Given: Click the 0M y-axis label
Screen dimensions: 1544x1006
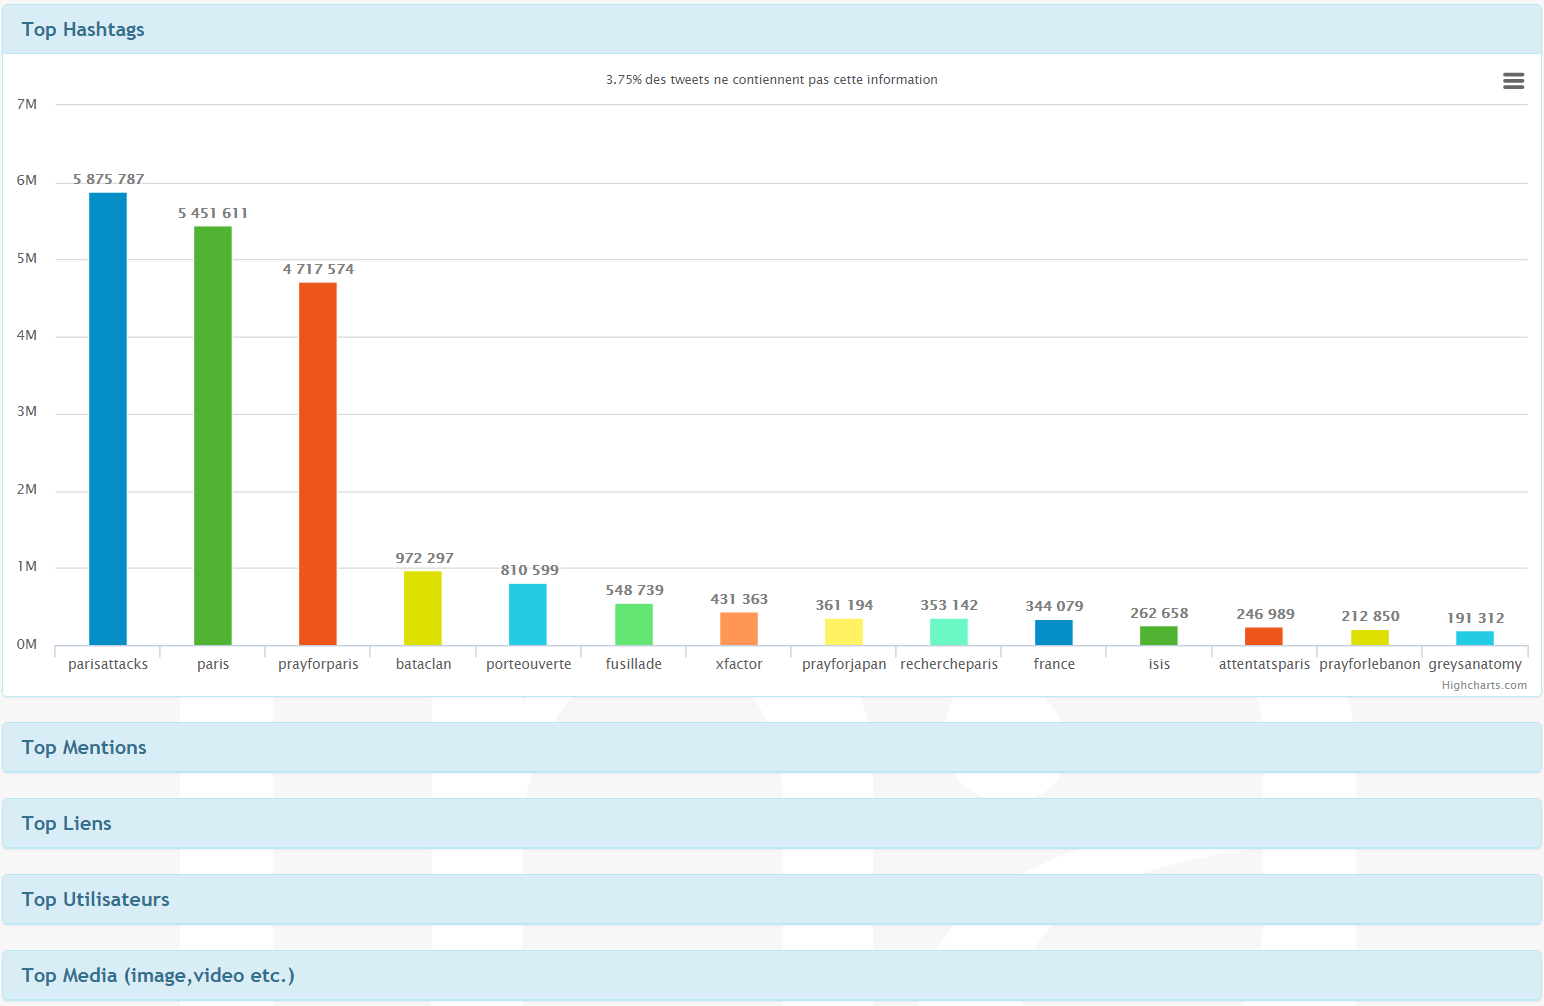Looking at the screenshot, I should (27, 644).
